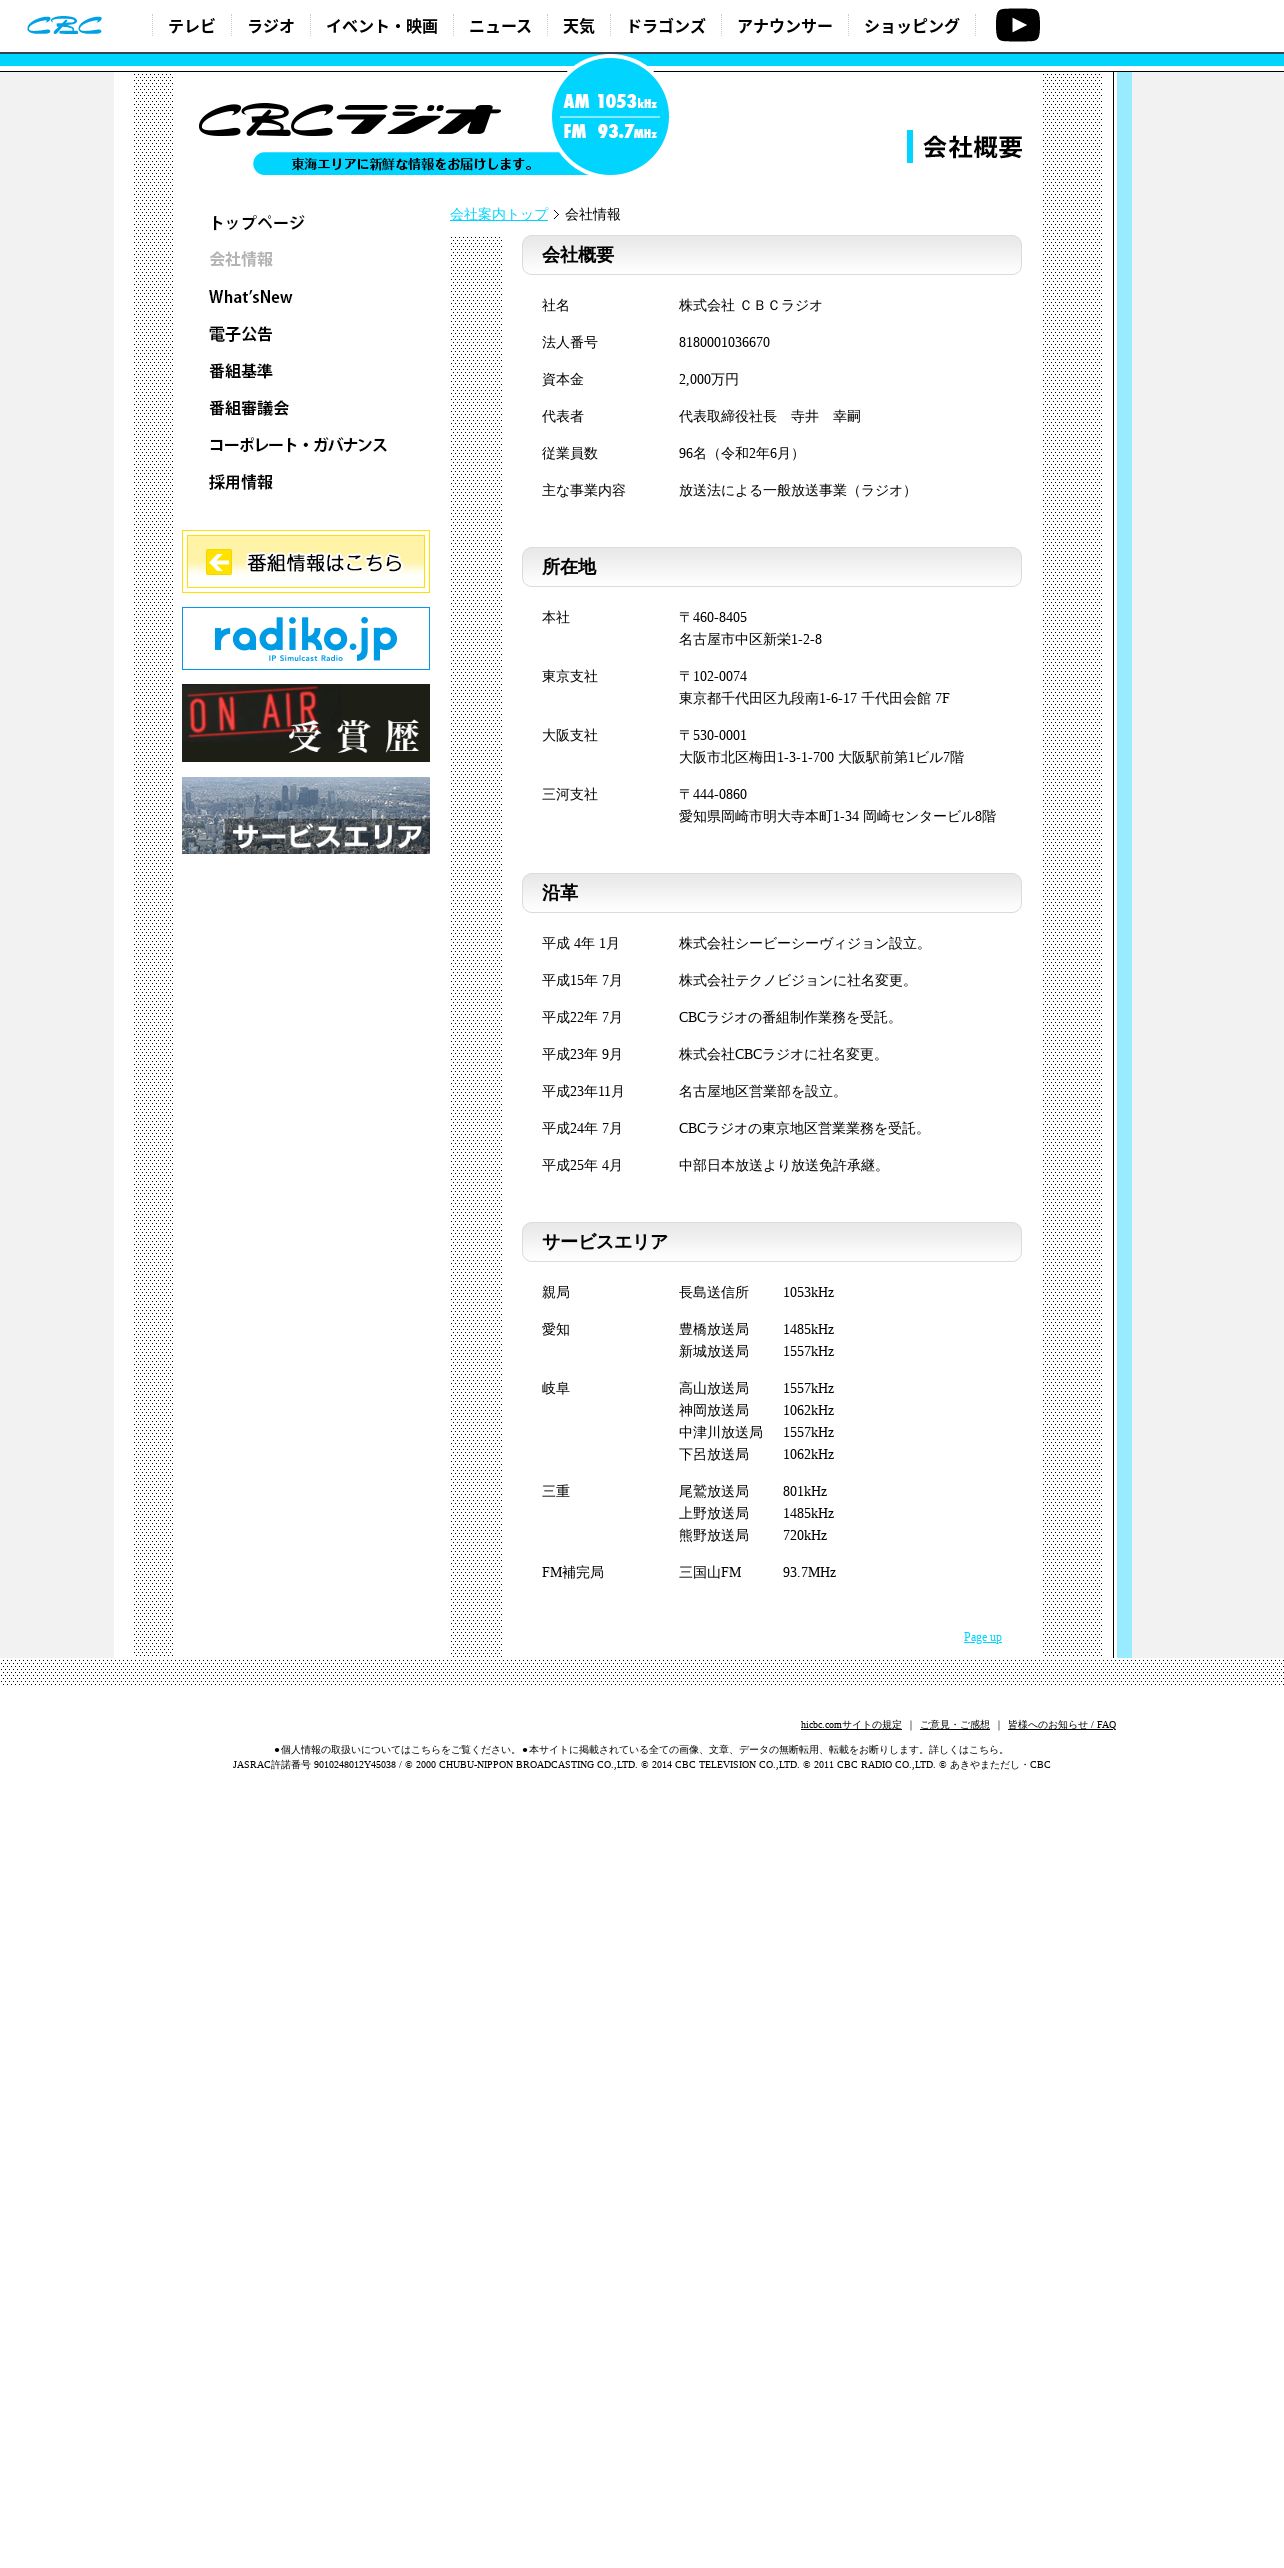Click the 平成25年 4月 history entry
Image resolution: width=1284 pixels, height=2568 pixels.
[x=582, y=1166]
